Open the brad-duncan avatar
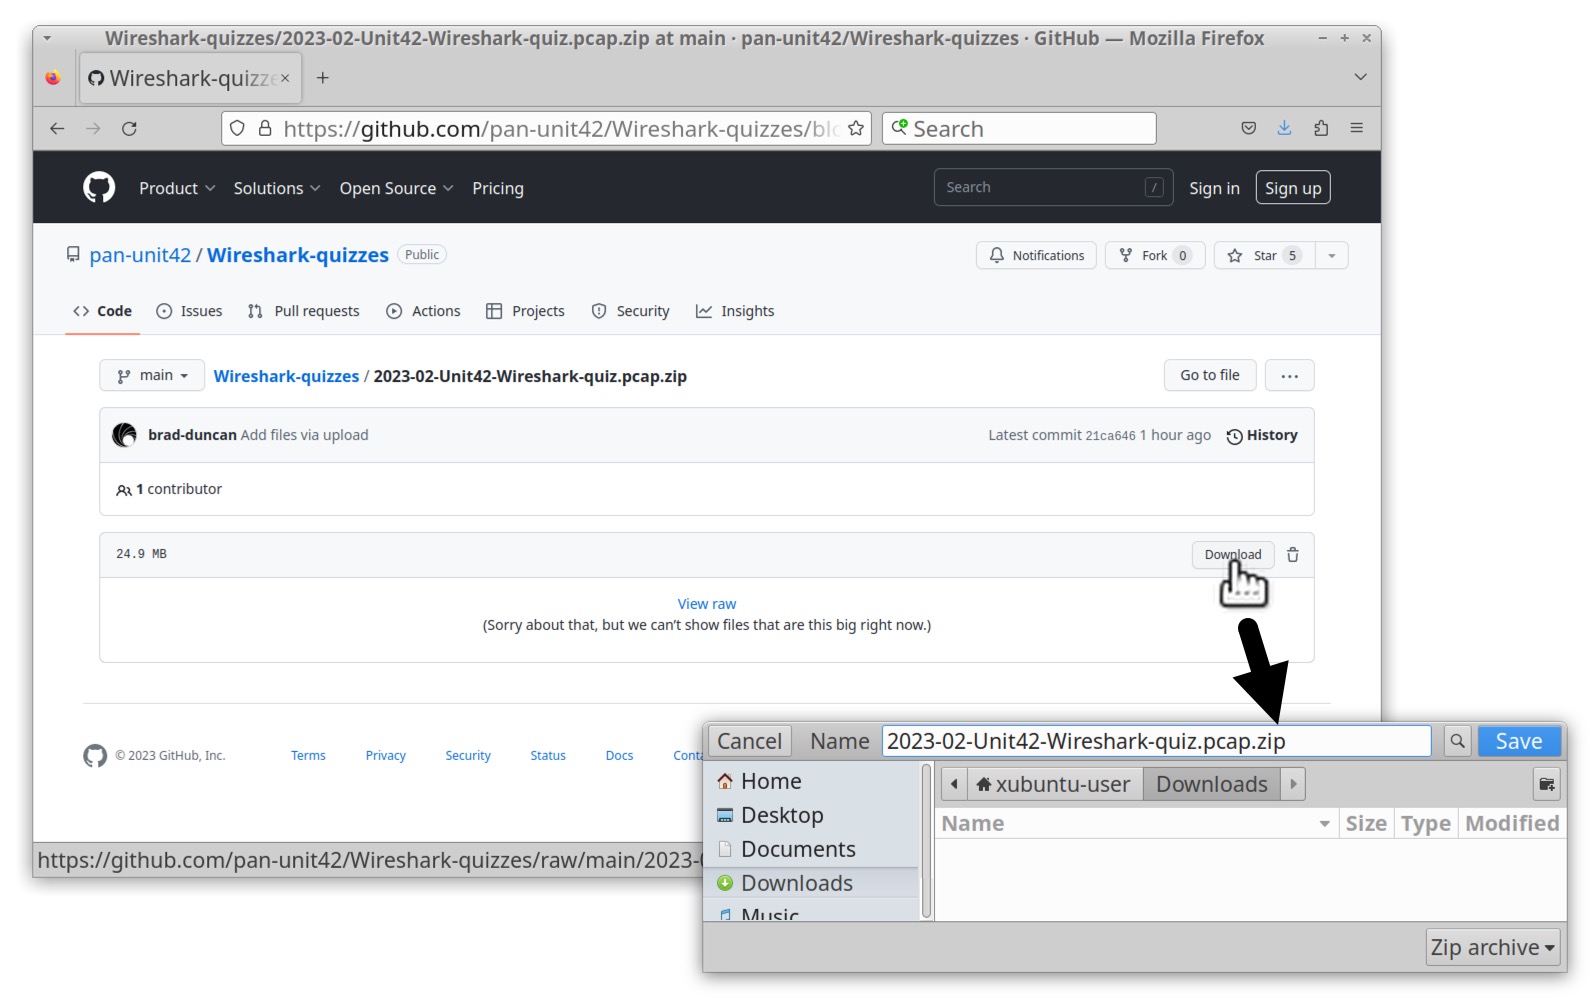Viewport: 1596px width, 1000px height. pyautogui.click(x=124, y=435)
